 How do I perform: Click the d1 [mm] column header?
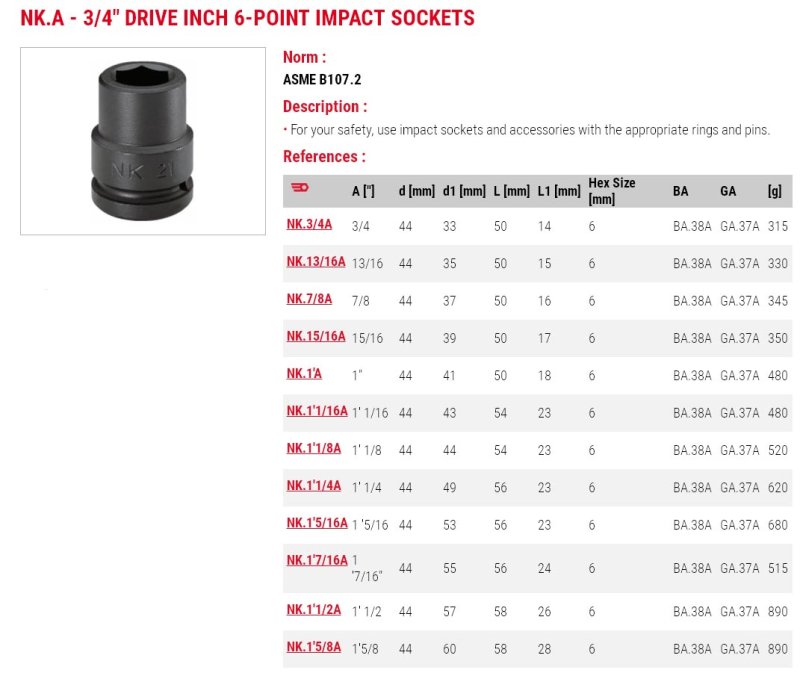click(x=464, y=191)
